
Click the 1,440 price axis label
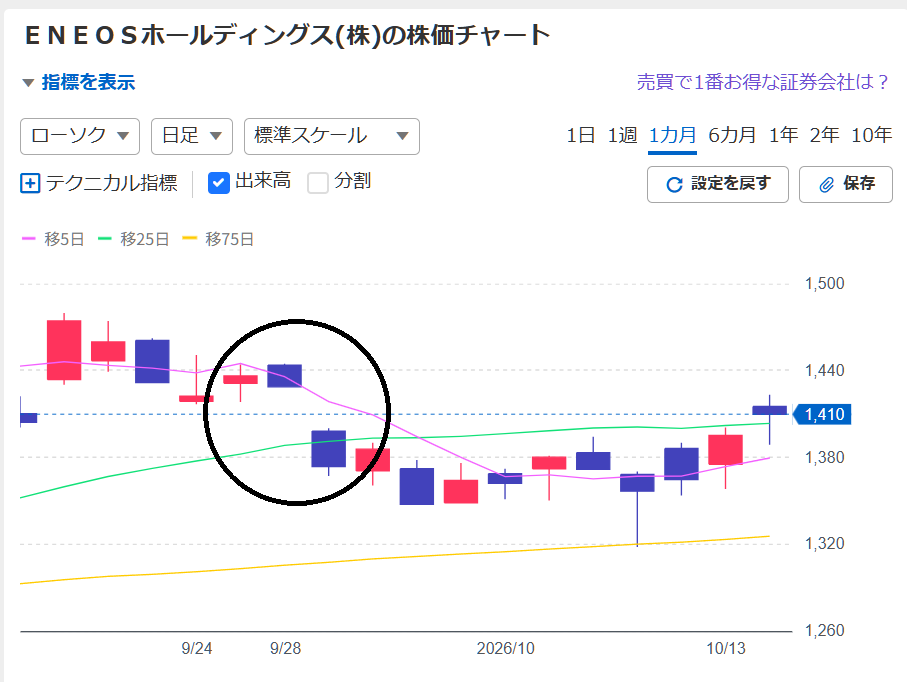tap(825, 370)
